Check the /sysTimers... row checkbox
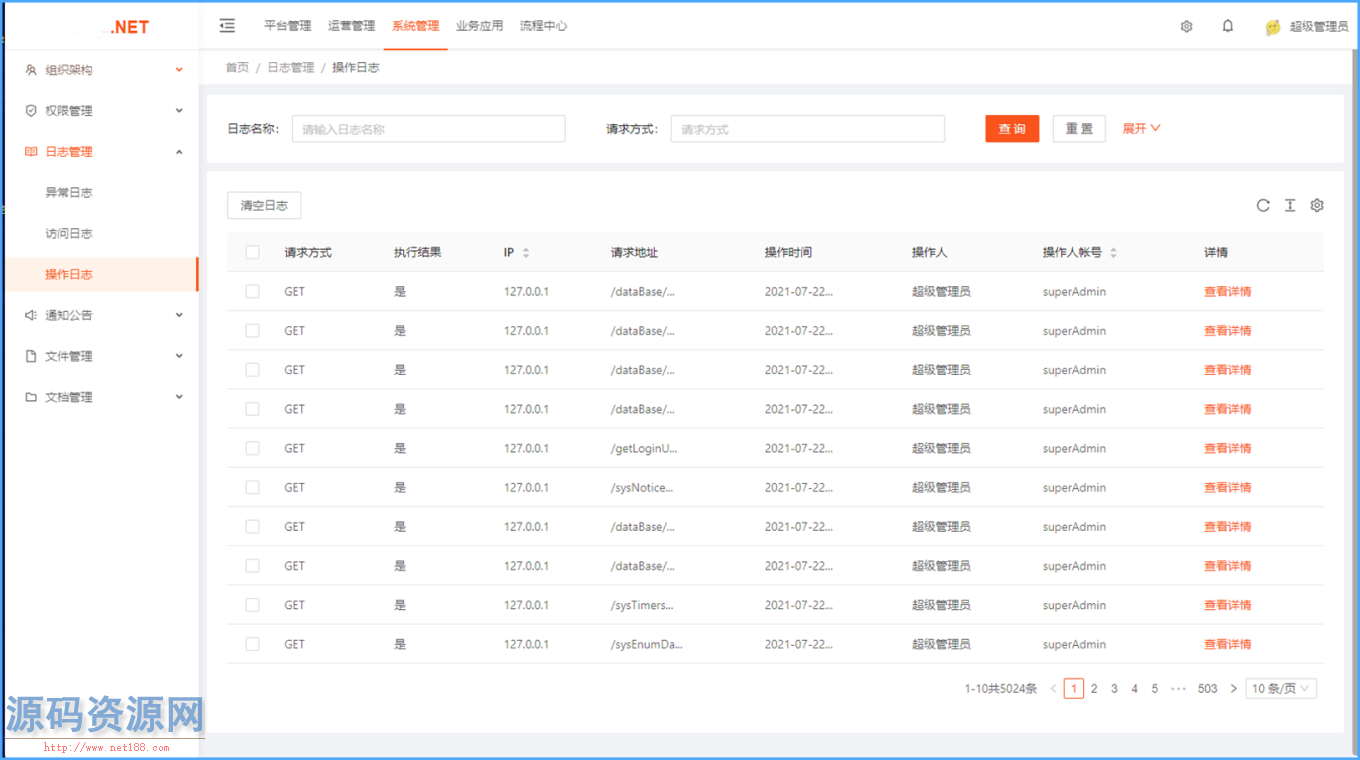Image resolution: width=1360 pixels, height=760 pixels. (252, 605)
